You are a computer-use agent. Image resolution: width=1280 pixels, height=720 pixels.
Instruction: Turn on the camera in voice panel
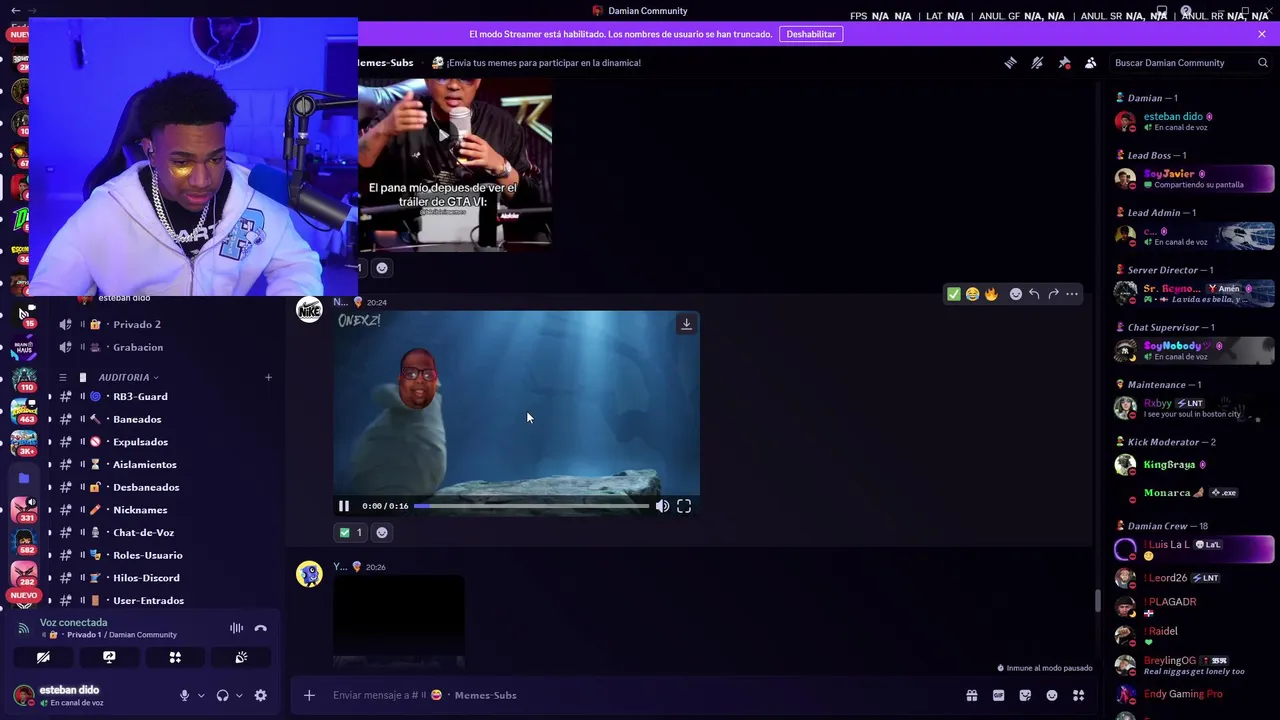coord(43,658)
